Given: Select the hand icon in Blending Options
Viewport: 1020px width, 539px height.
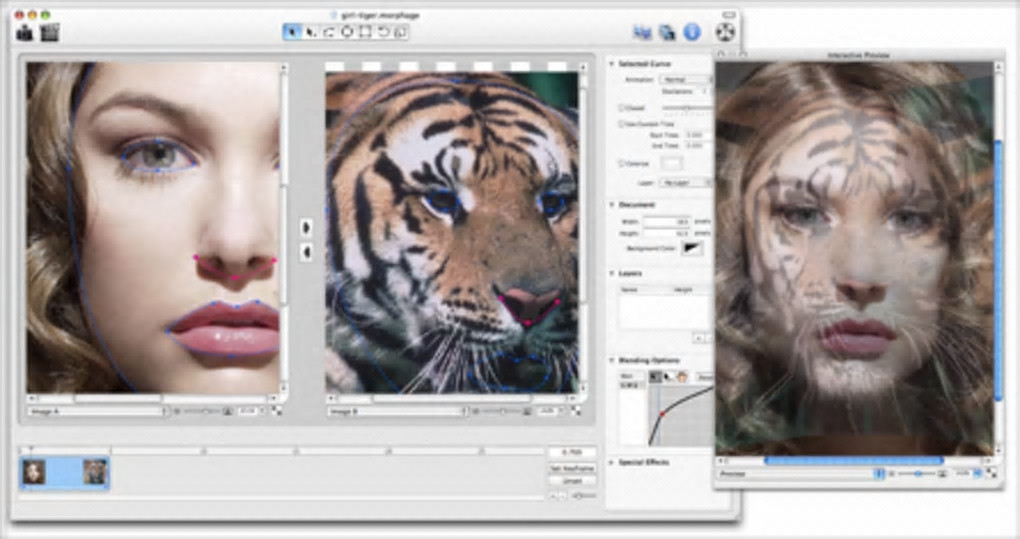Looking at the screenshot, I should [x=682, y=376].
